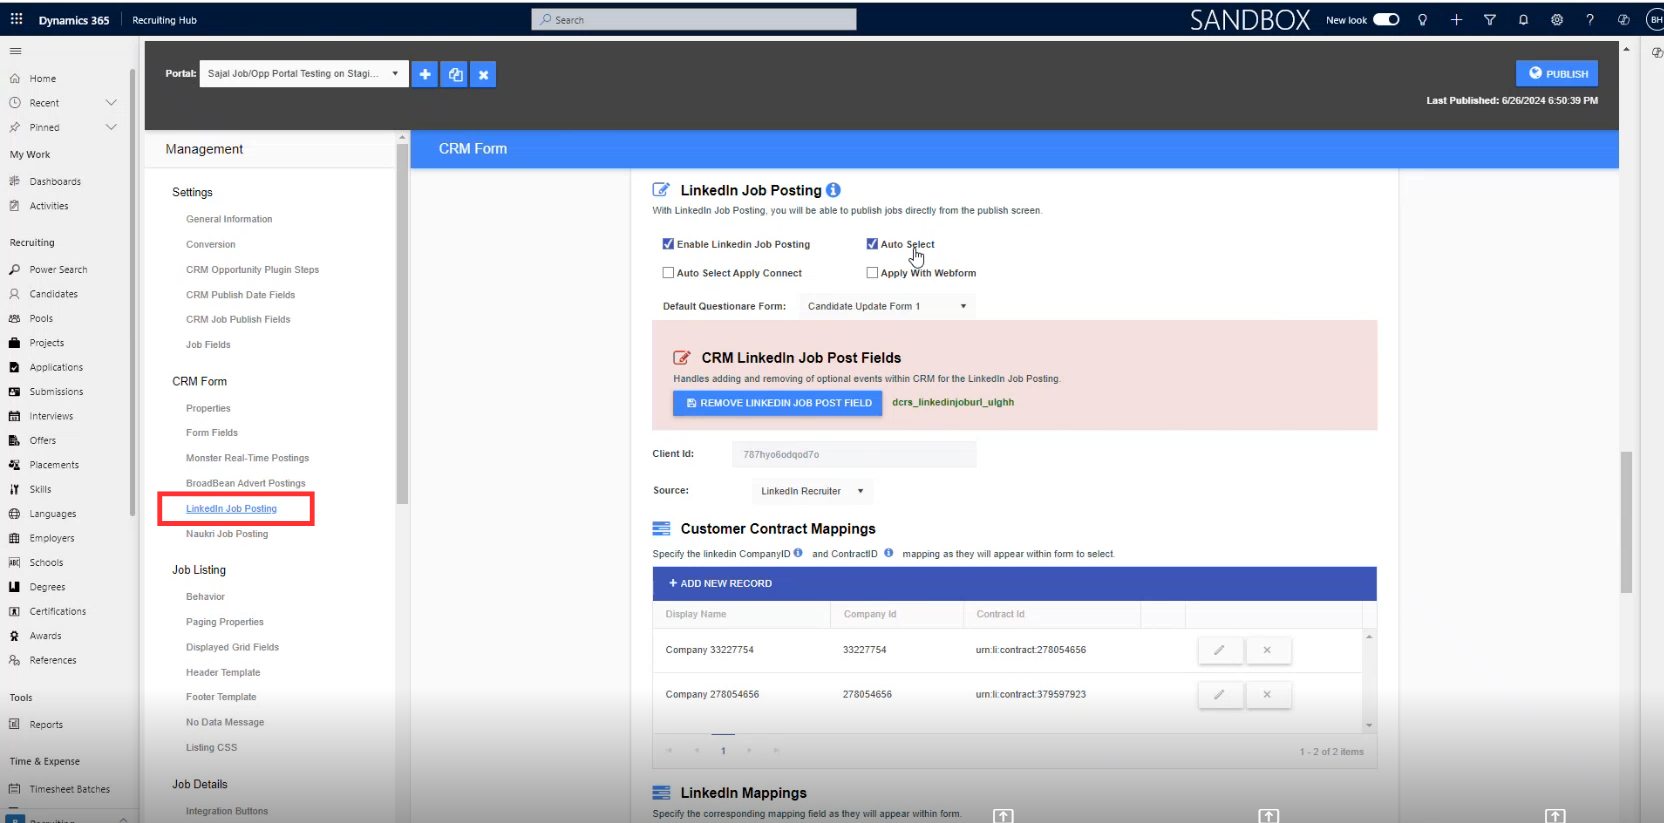This screenshot has height=823, width=1664.
Task: Click the plus quick-create icon in header
Action: (1456, 19)
